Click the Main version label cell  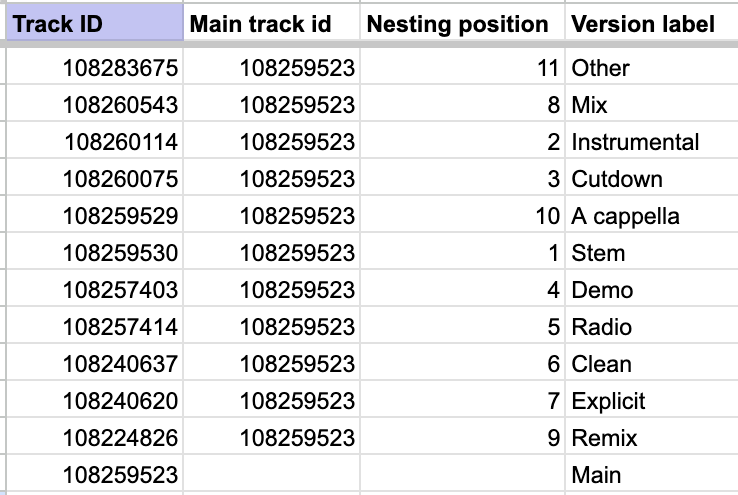coord(651,473)
